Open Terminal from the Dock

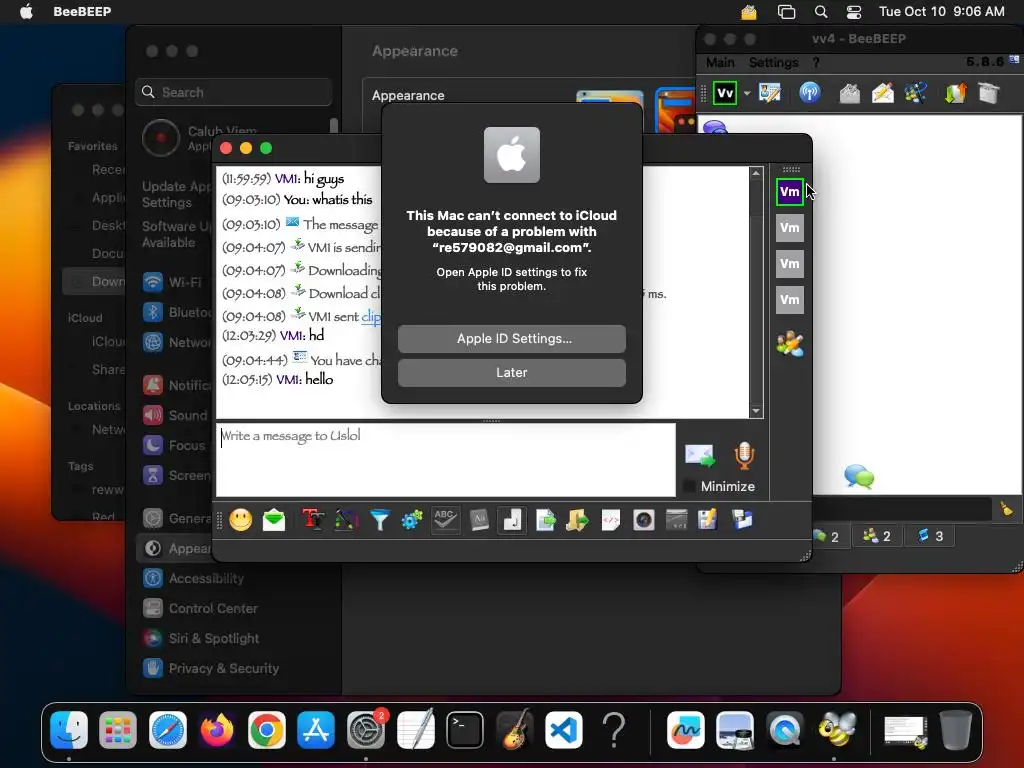(x=465, y=729)
